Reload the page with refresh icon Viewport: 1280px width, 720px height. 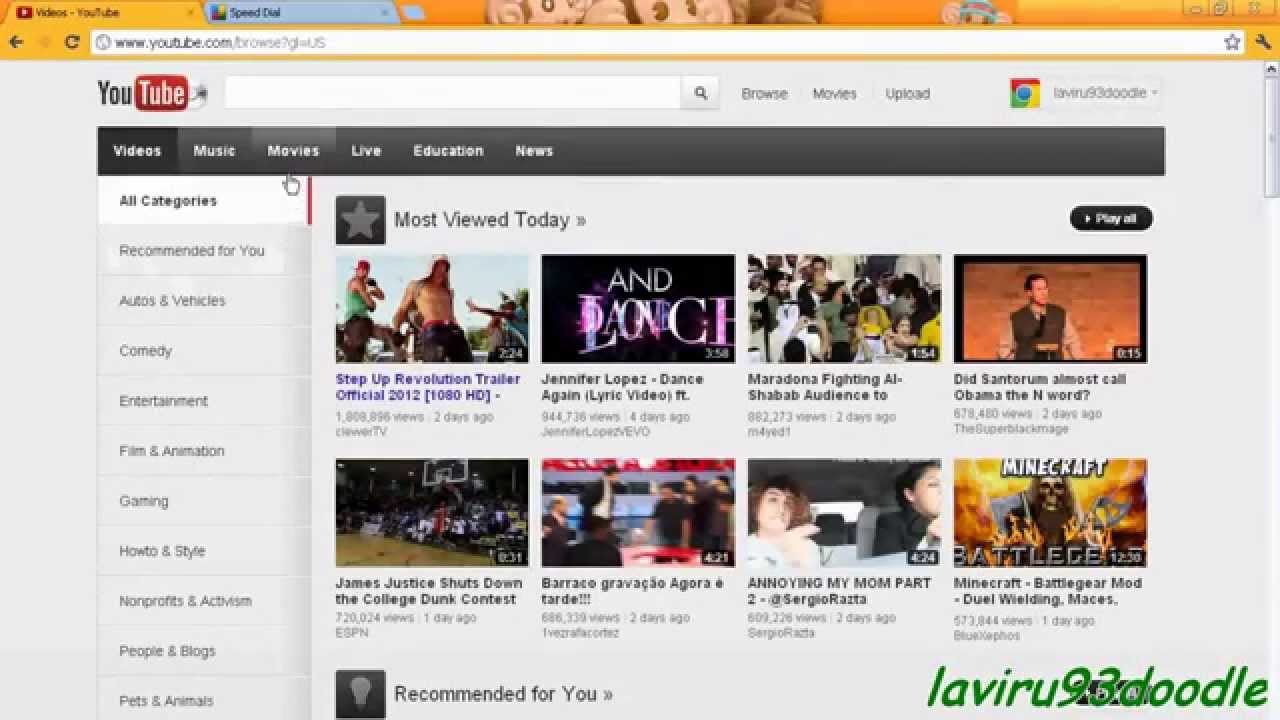click(x=72, y=42)
